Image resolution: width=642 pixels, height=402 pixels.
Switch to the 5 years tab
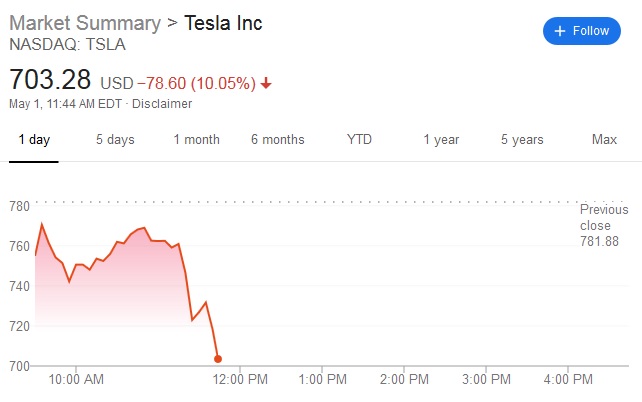pos(522,139)
